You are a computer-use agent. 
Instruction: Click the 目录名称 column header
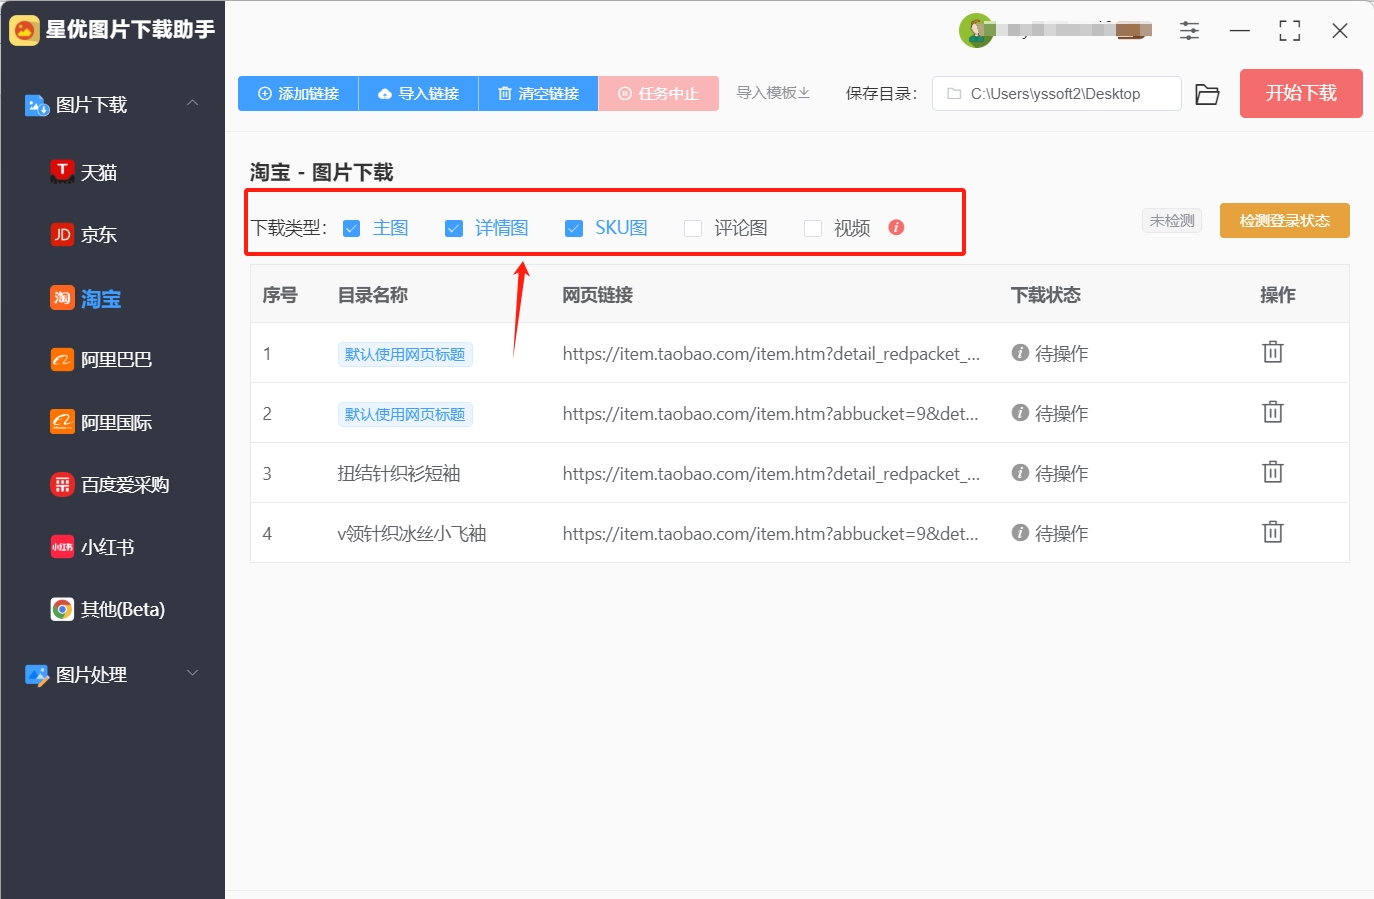tap(373, 295)
